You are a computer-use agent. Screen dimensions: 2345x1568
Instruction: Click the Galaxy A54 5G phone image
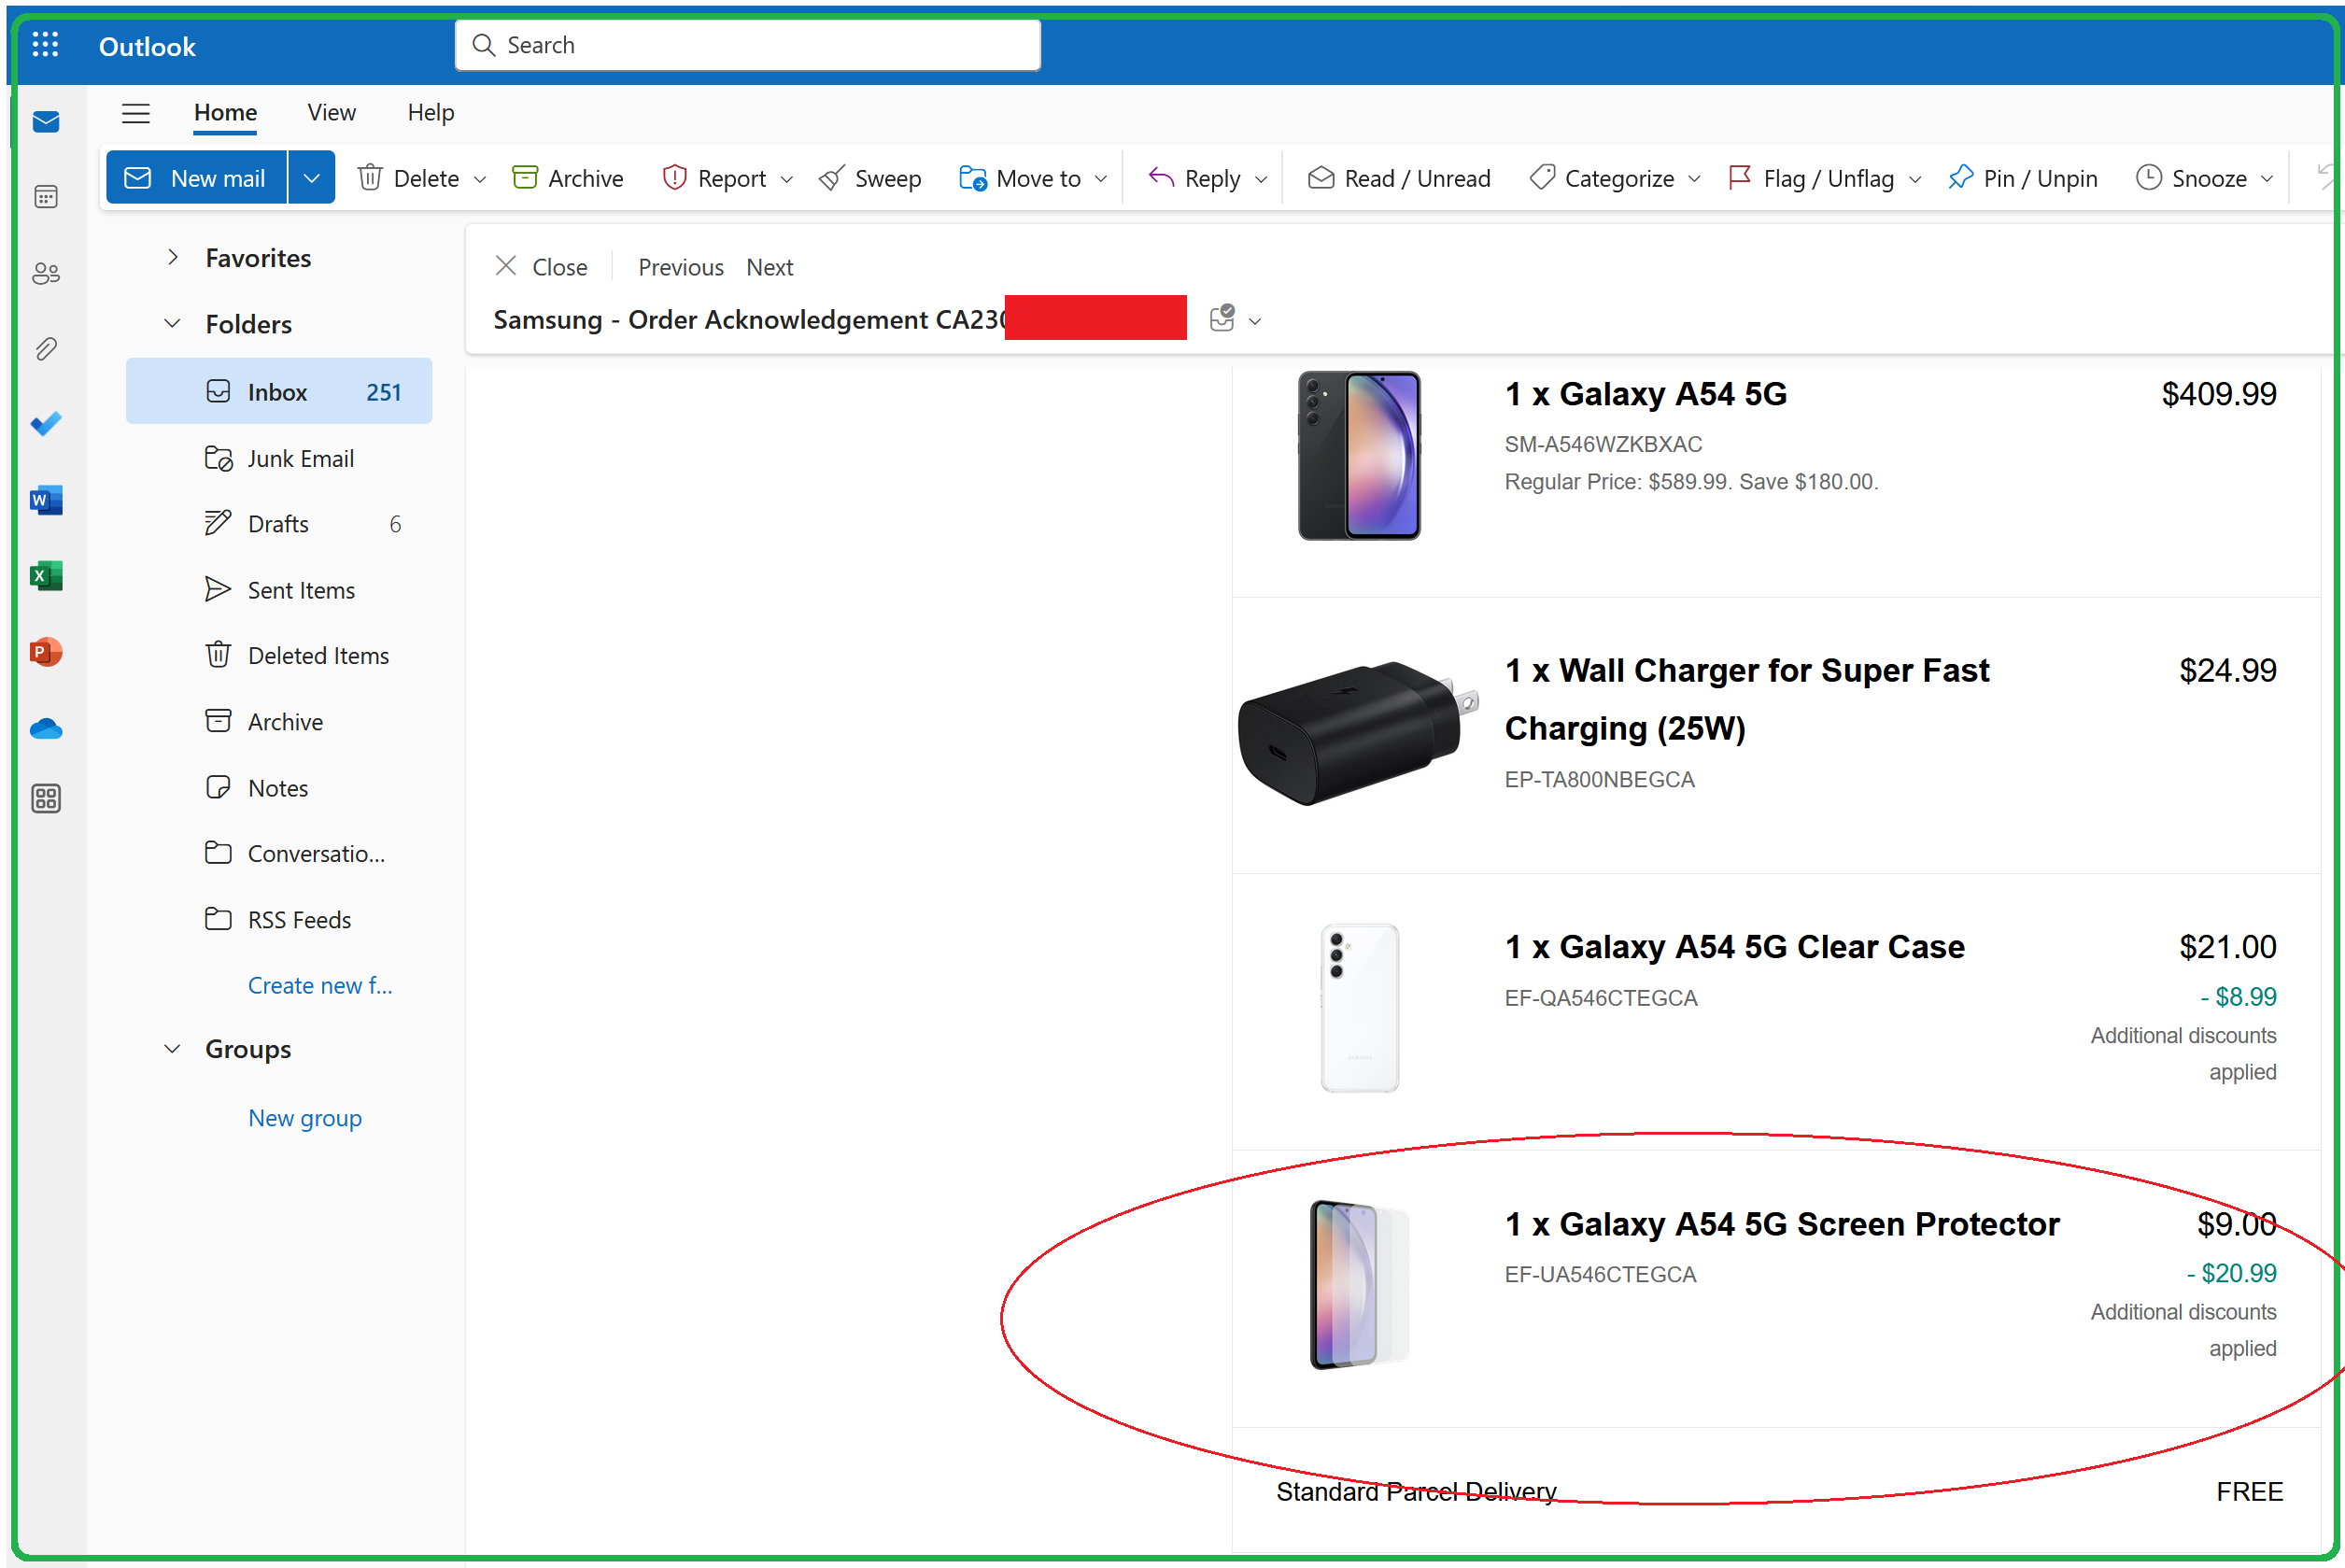pyautogui.click(x=1359, y=455)
